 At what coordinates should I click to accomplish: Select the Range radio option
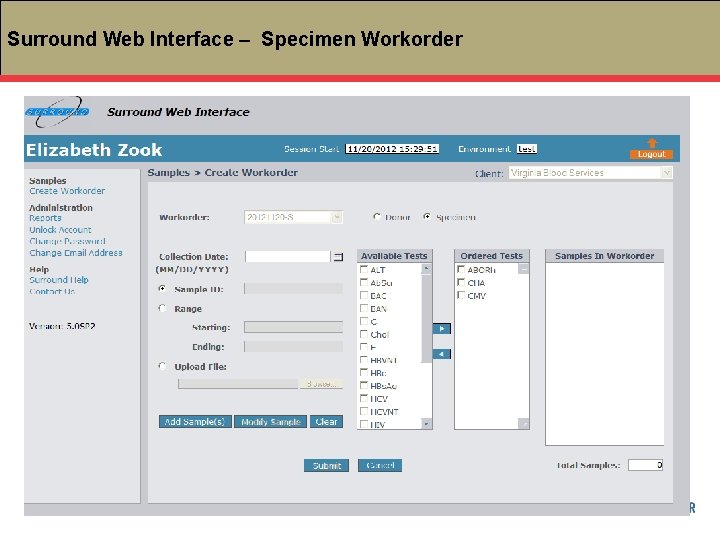point(162,308)
